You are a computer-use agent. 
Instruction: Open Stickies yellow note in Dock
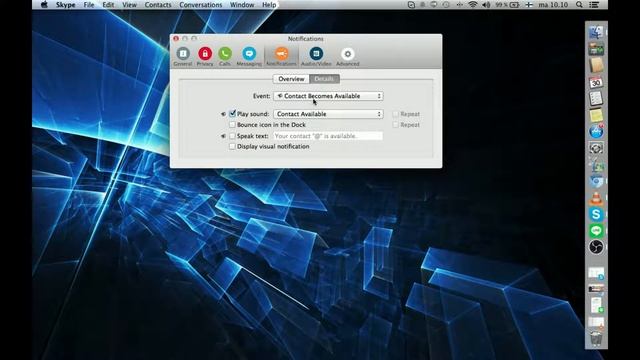(596, 115)
